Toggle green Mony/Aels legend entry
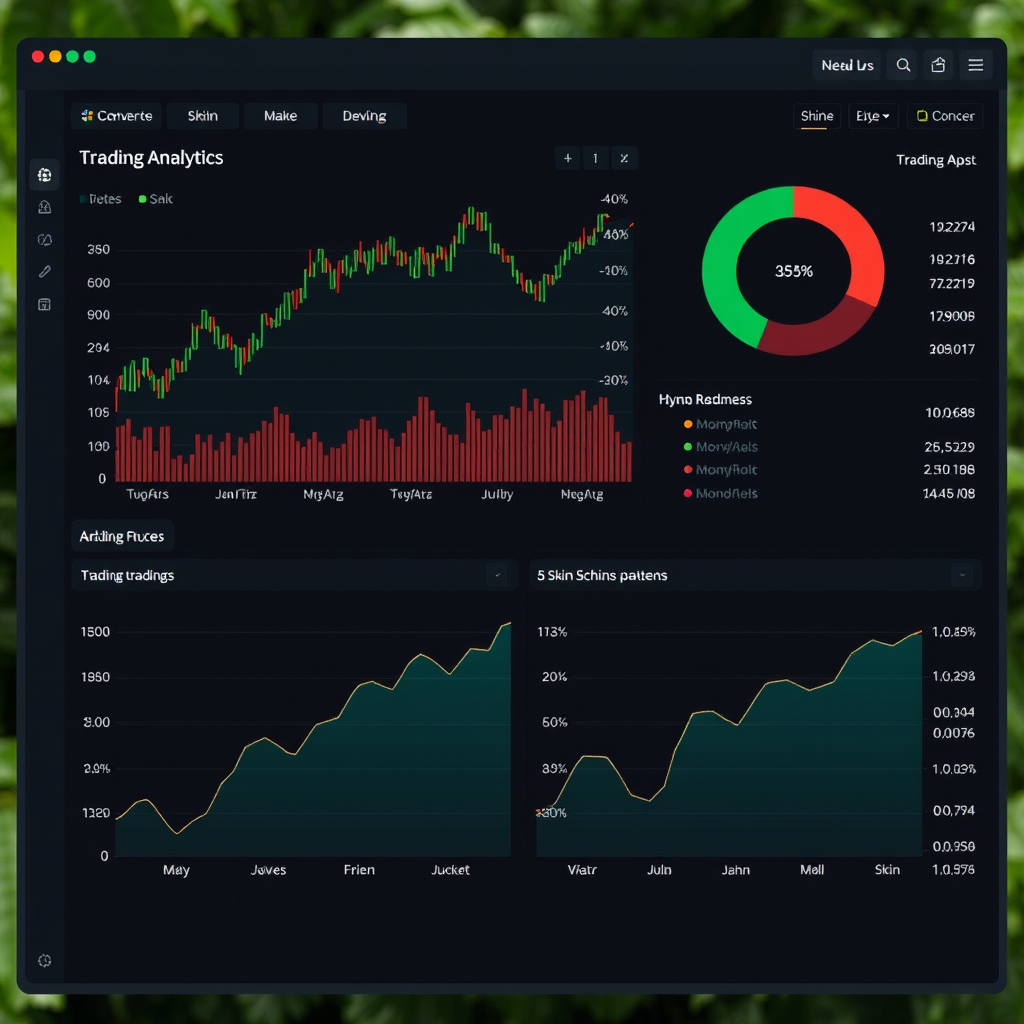Screen dimensions: 1024x1024 click(720, 447)
